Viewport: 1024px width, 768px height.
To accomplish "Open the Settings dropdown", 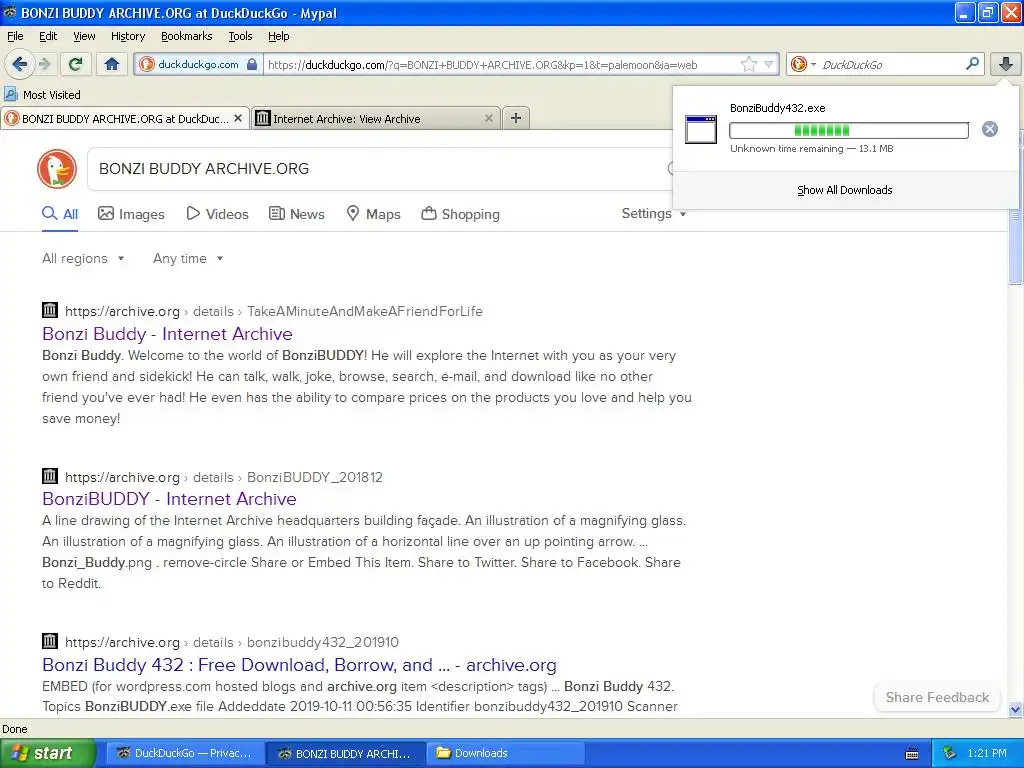I will click(x=654, y=214).
